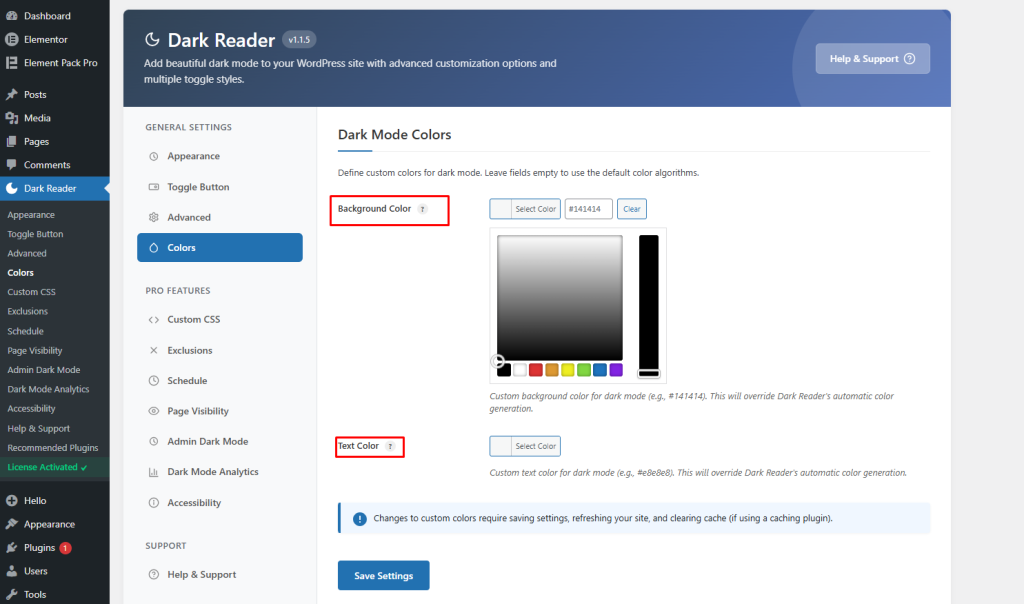The image size is (1024, 604).
Task: Open Help & Support in settings nav
Action: point(219,575)
